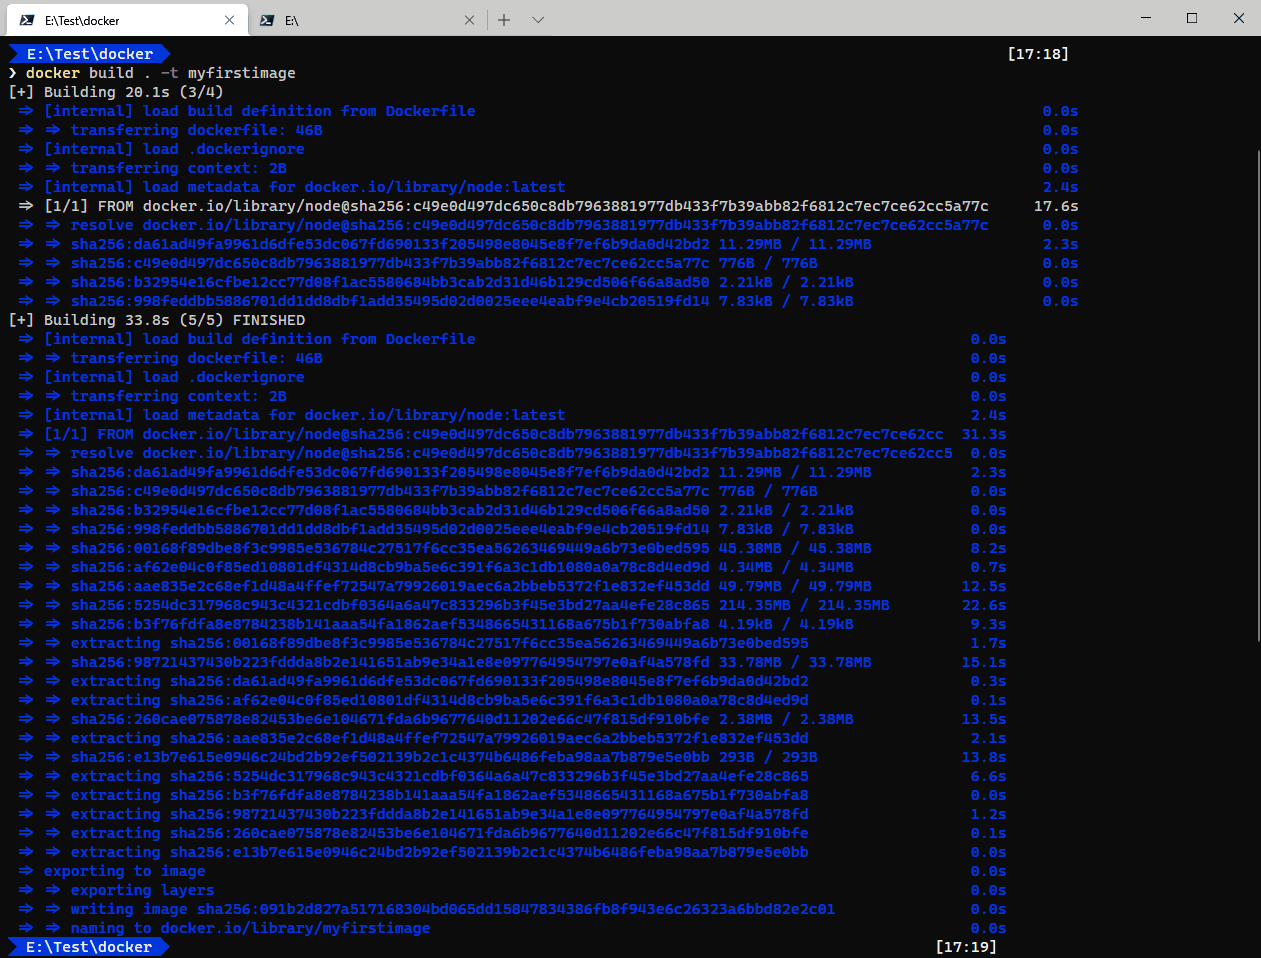Viewport: 1261px width, 958px height.
Task: Switch to the E:\ tab
Action: 360,20
